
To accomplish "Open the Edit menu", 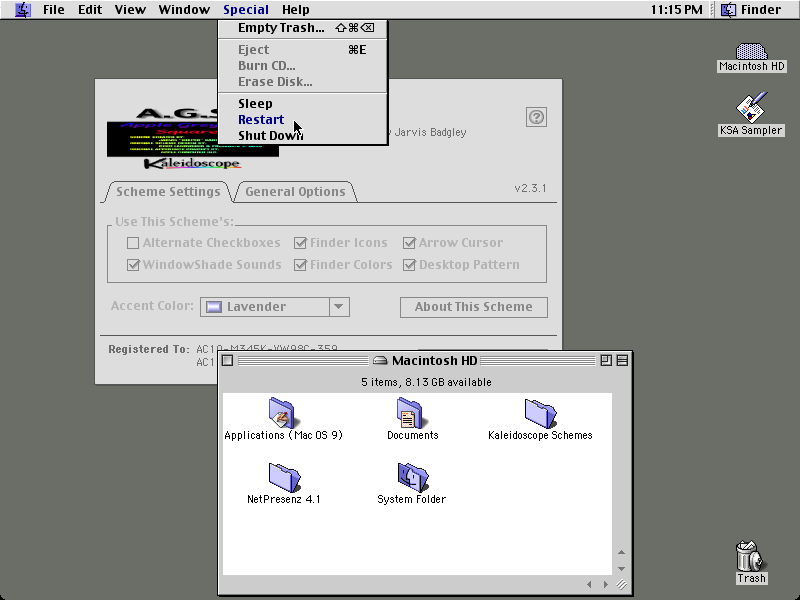I will [x=90, y=10].
